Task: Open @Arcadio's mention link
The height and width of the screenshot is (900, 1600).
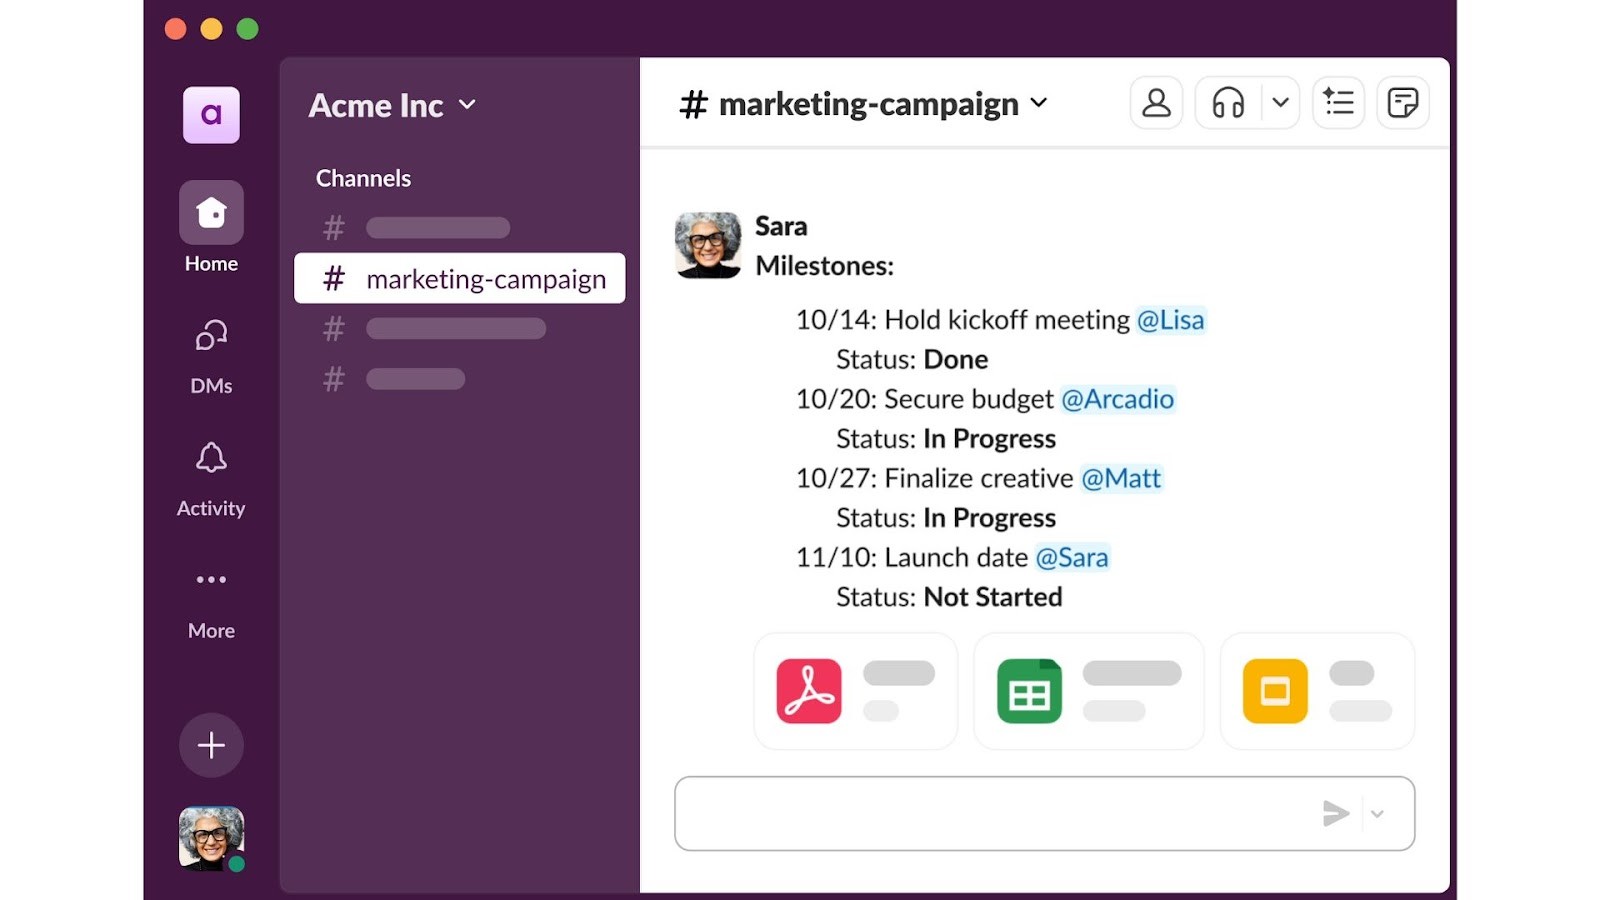Action: [1118, 398]
